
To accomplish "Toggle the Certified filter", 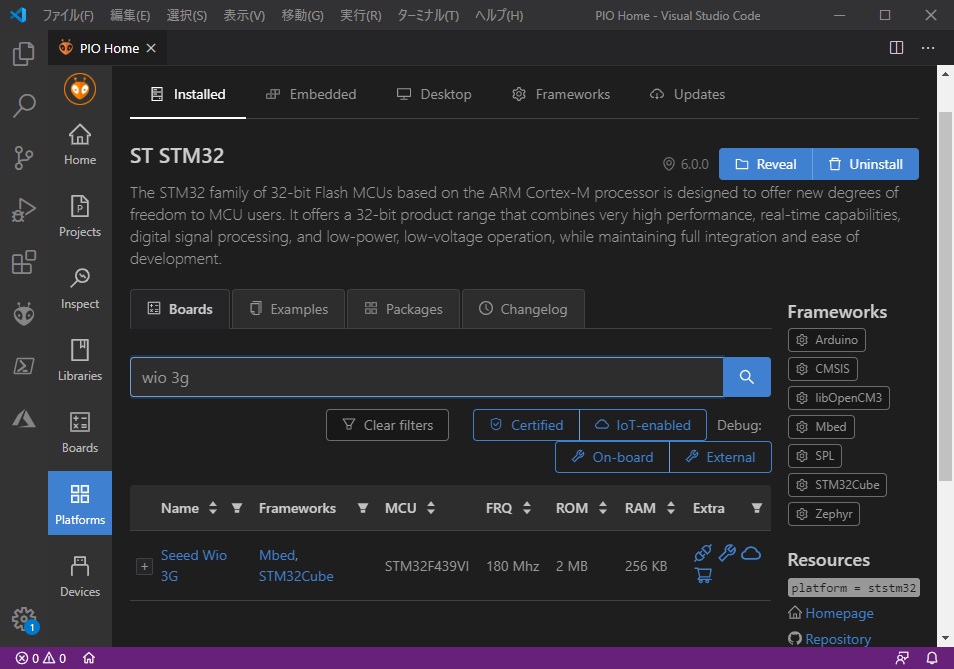I will pyautogui.click(x=526, y=425).
